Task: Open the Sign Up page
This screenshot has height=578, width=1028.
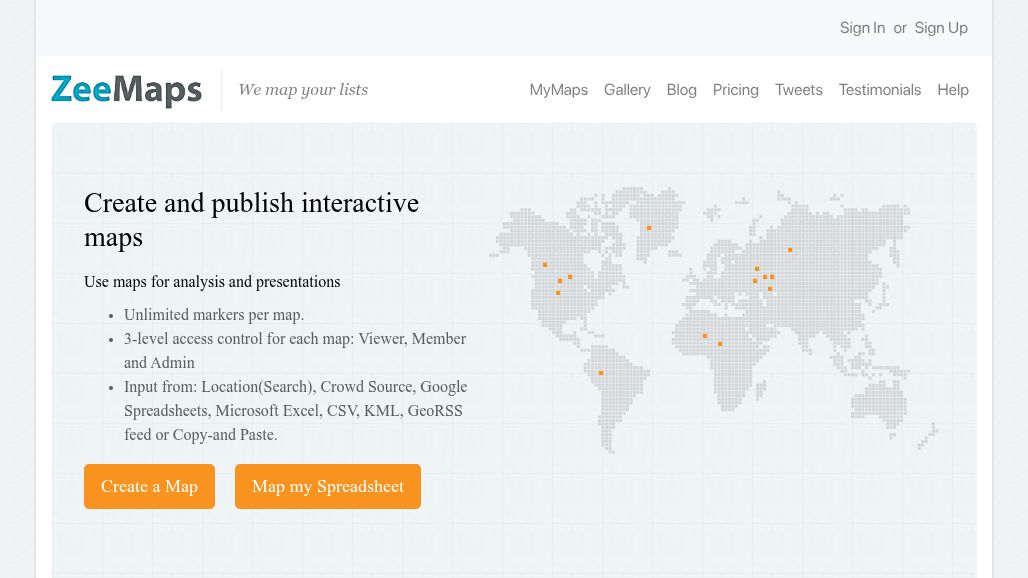Action: pyautogui.click(x=940, y=28)
